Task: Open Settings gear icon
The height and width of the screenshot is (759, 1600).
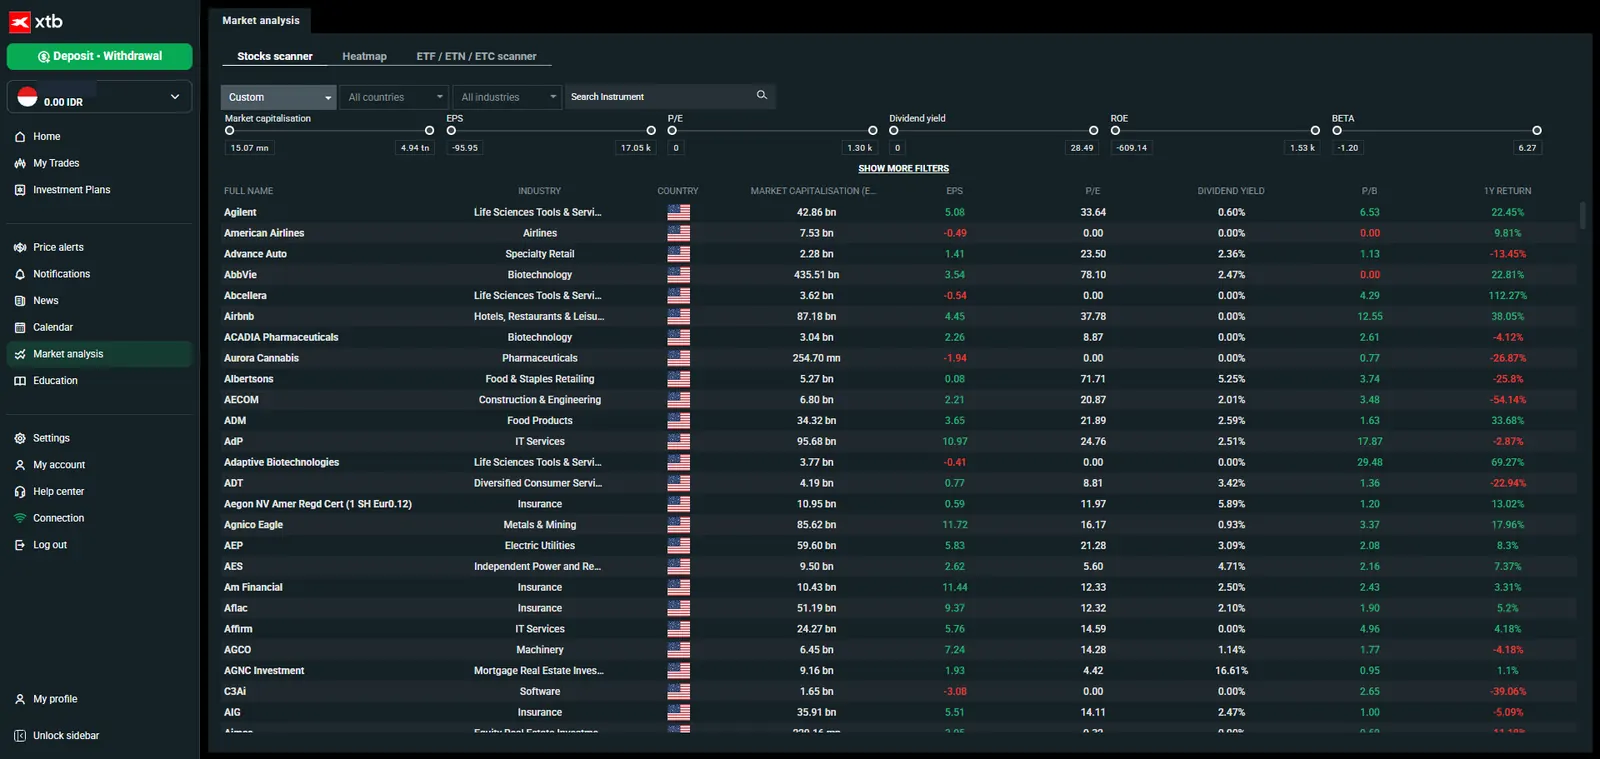Action: click(x=20, y=438)
